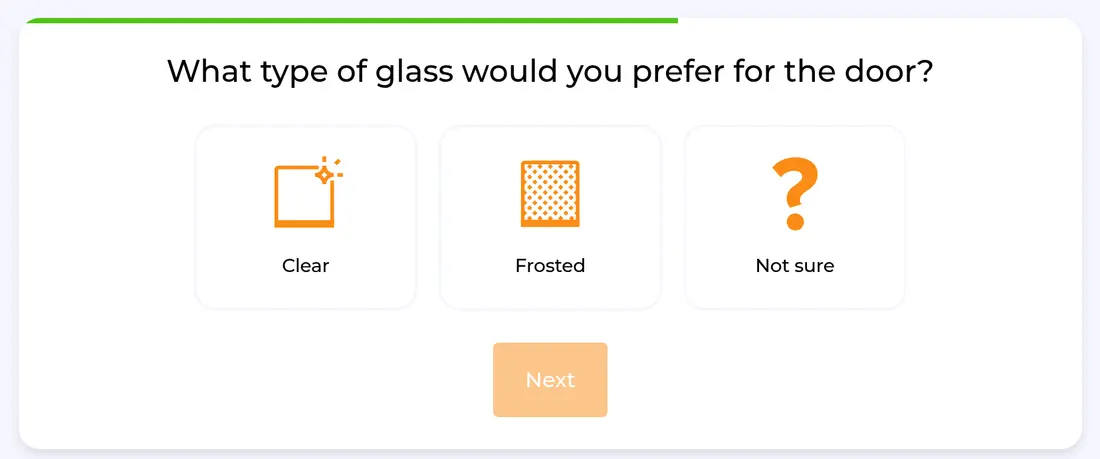Click the frosted lattice glass icon

click(x=550, y=194)
